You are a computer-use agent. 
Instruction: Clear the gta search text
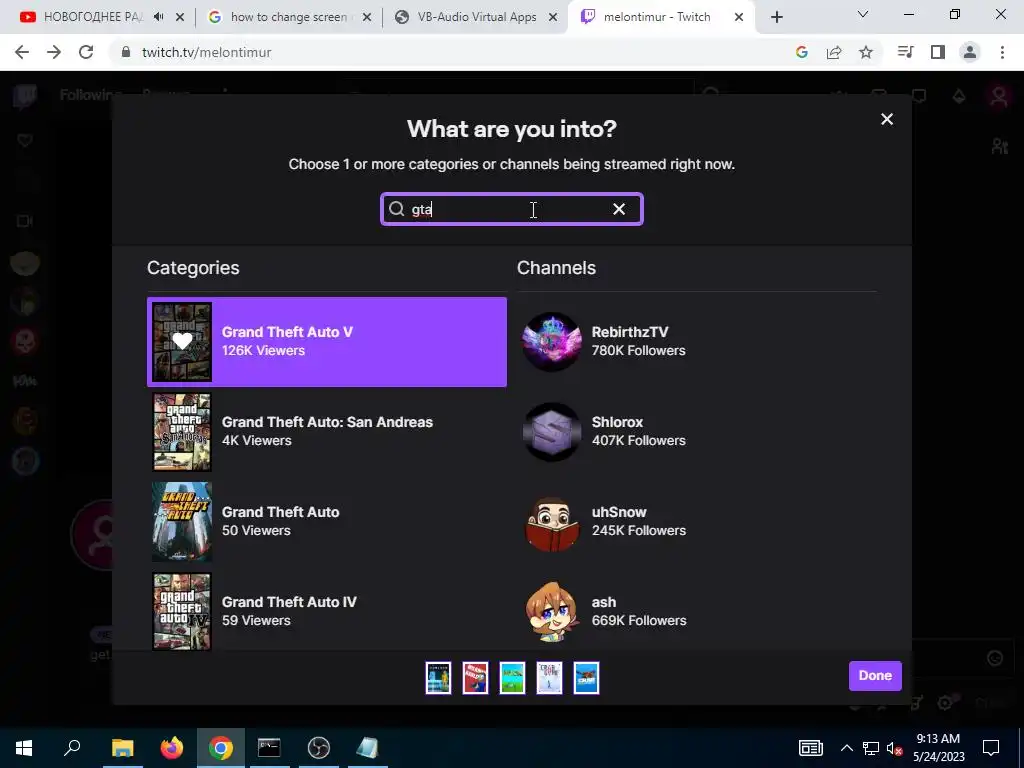pyautogui.click(x=618, y=209)
